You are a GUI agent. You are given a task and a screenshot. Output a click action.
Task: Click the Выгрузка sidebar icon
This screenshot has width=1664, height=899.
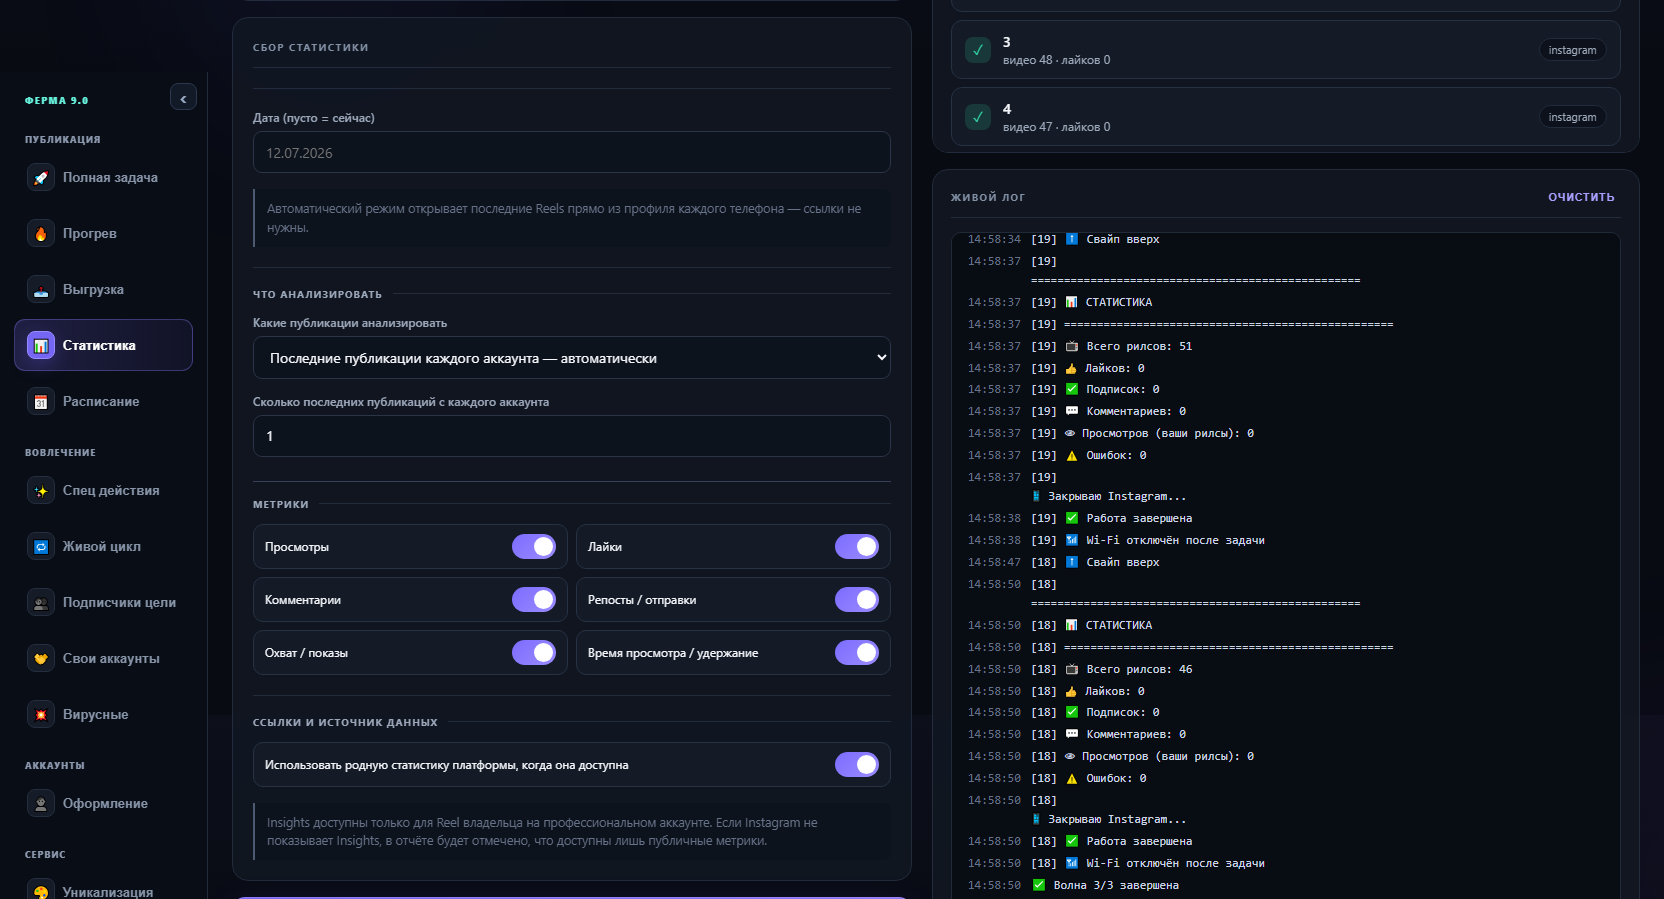[41, 290]
